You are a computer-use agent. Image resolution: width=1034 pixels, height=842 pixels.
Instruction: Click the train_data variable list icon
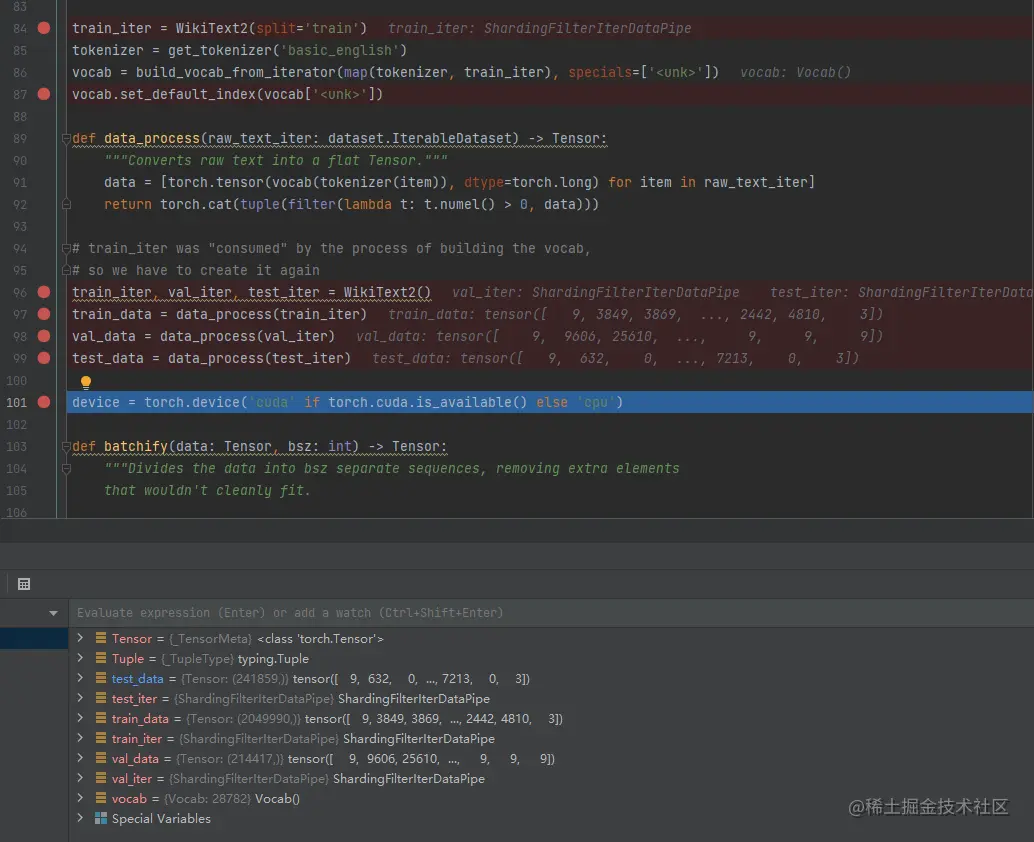101,718
